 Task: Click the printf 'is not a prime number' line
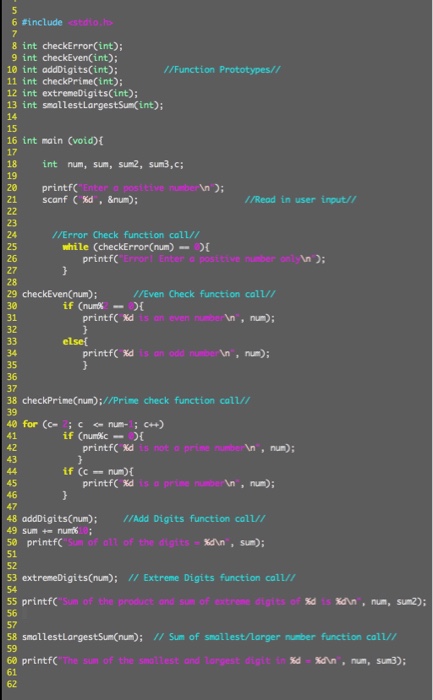[189, 448]
